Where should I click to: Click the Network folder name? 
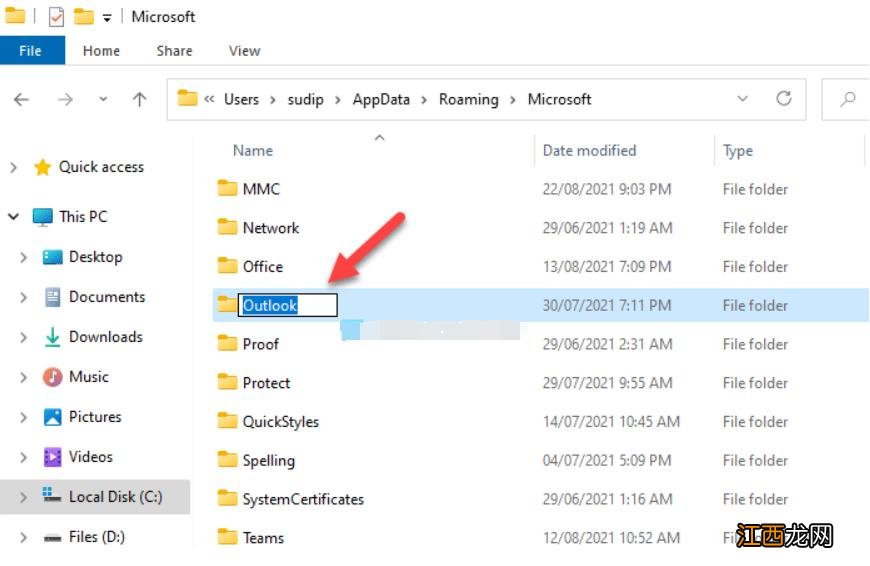pos(271,228)
